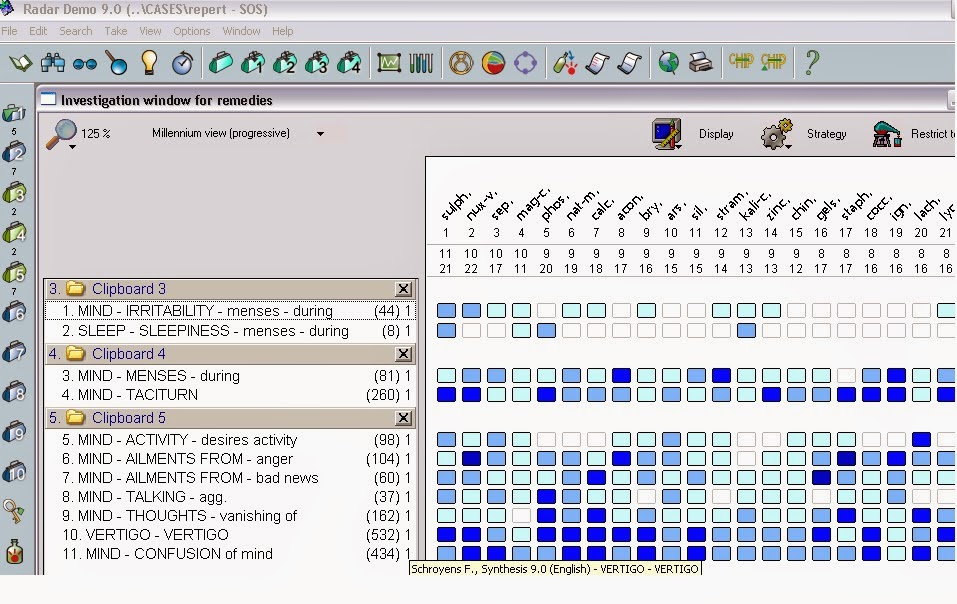The height and width of the screenshot is (604, 957).
Task: Click the binoculars search icon
Action: point(53,62)
